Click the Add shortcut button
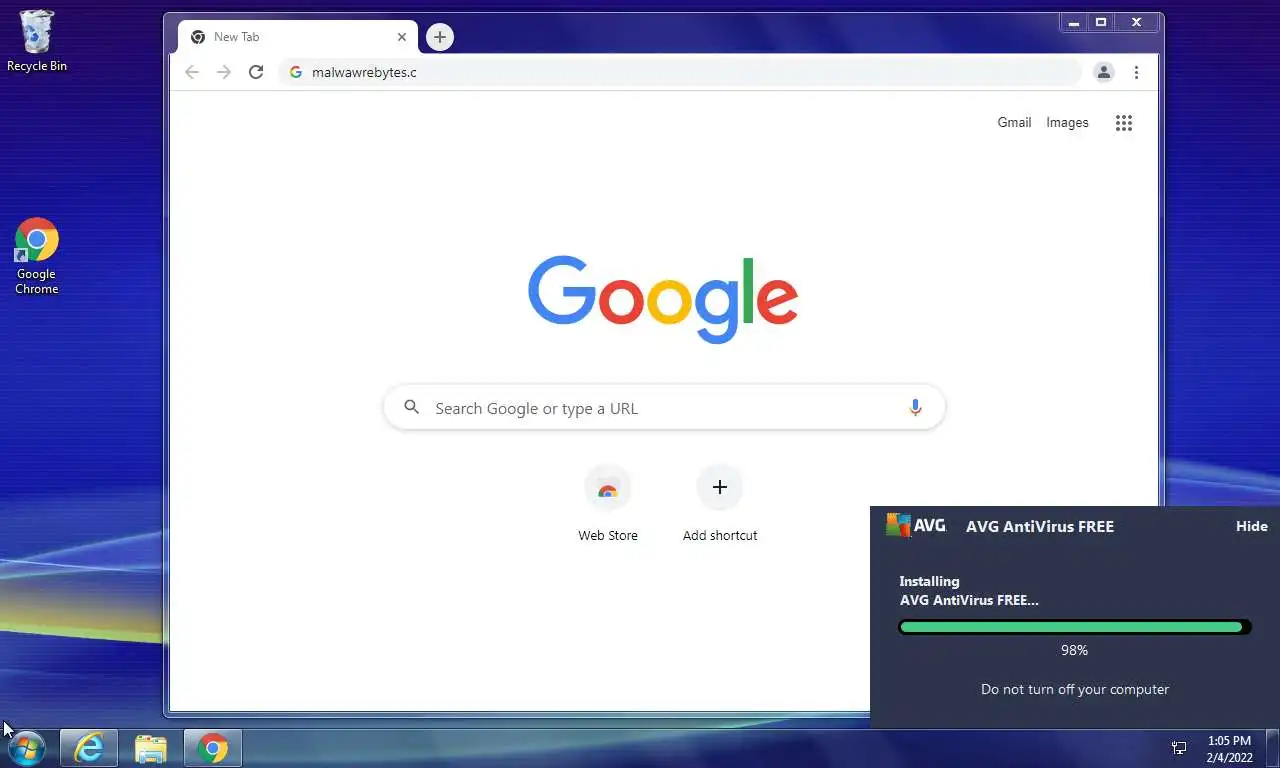1280x768 pixels. [x=720, y=504]
